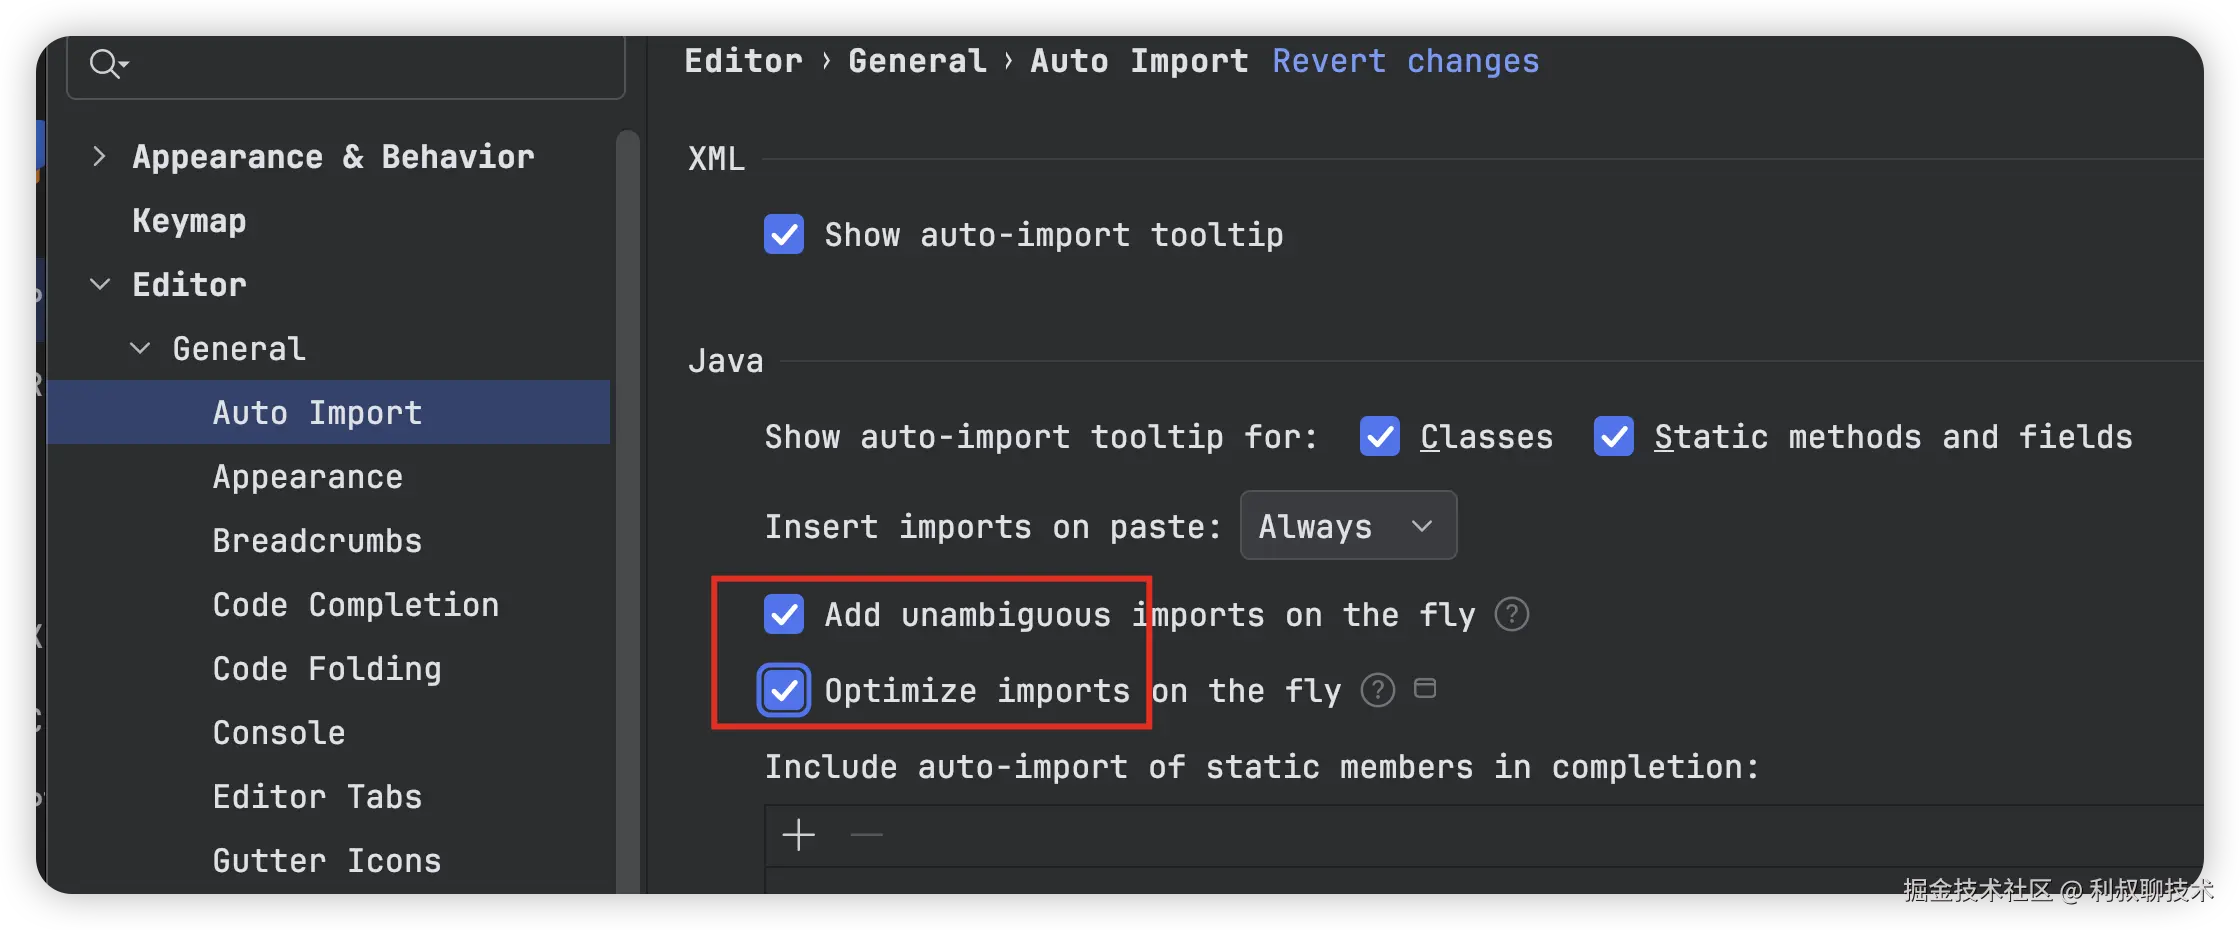Uncheck Optimize imports on the fly
Viewport: 2240px width, 930px height.
click(x=784, y=690)
